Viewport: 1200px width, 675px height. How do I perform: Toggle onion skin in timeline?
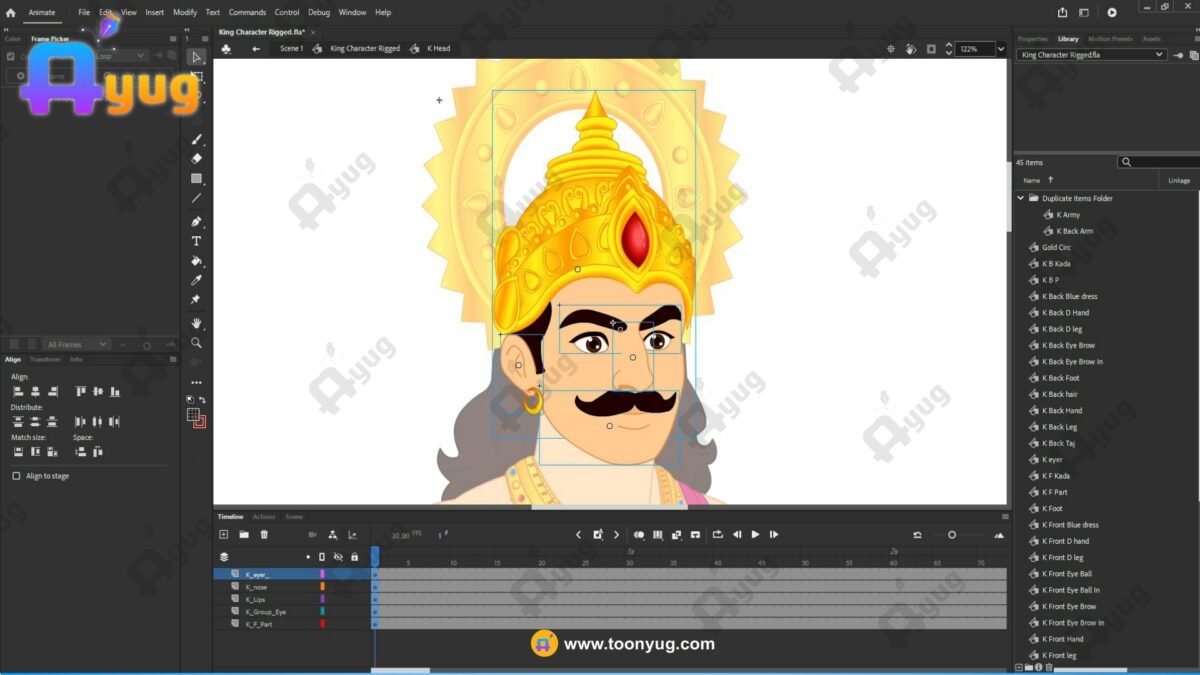639,535
